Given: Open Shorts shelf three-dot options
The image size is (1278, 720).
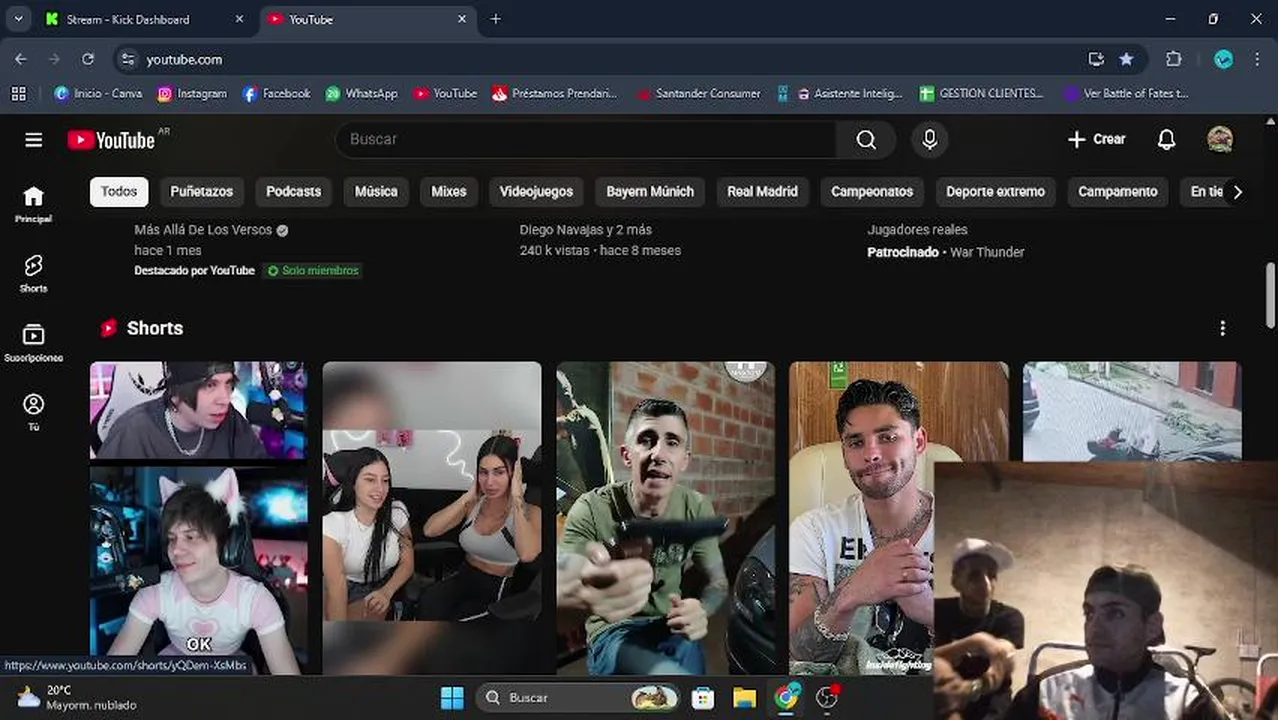Looking at the screenshot, I should [1222, 328].
